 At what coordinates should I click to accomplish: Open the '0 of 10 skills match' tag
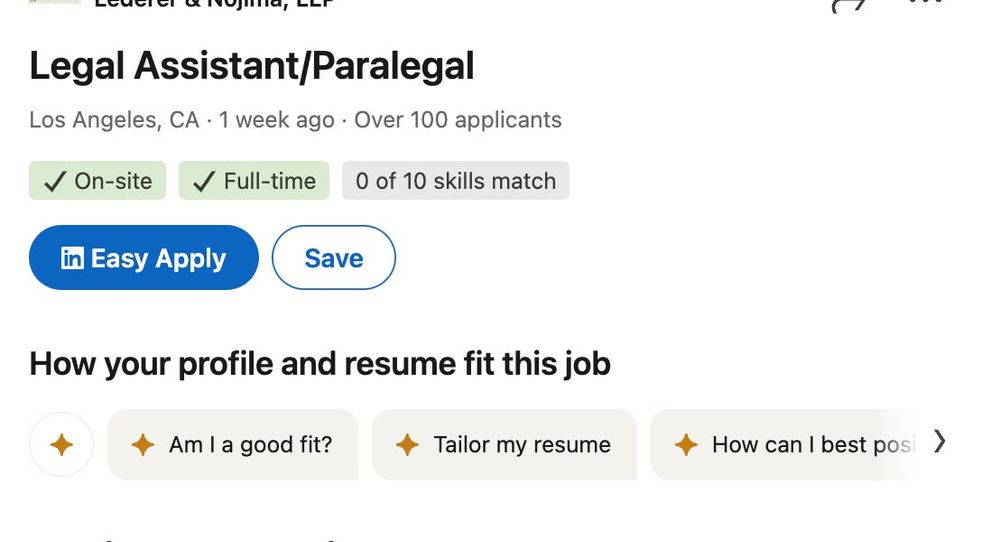[x=455, y=180]
